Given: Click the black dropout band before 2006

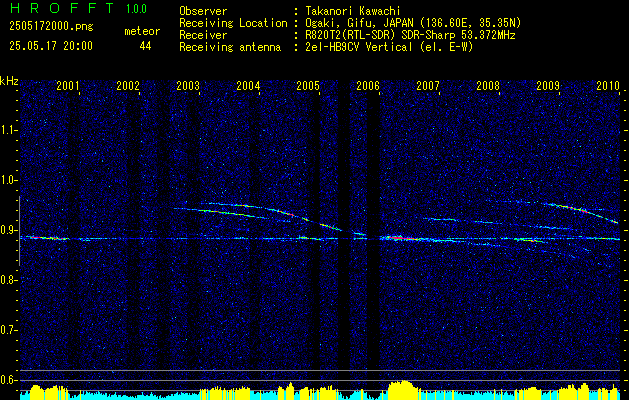Looking at the screenshot, I should tap(373, 237).
